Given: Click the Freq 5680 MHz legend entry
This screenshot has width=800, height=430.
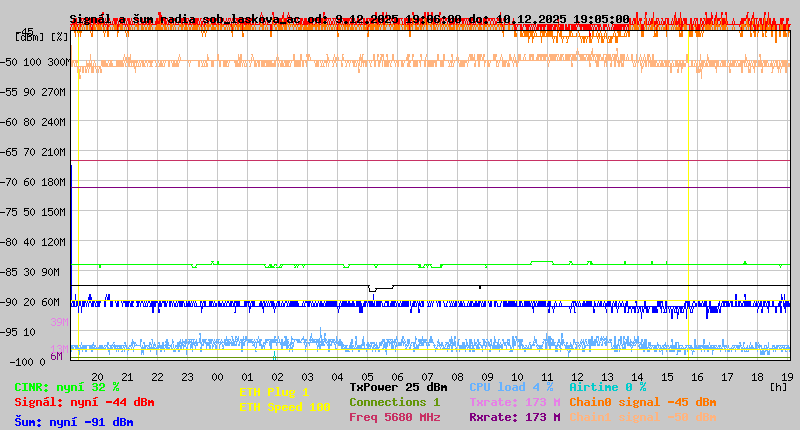Looking at the screenshot, I should [x=394, y=417].
